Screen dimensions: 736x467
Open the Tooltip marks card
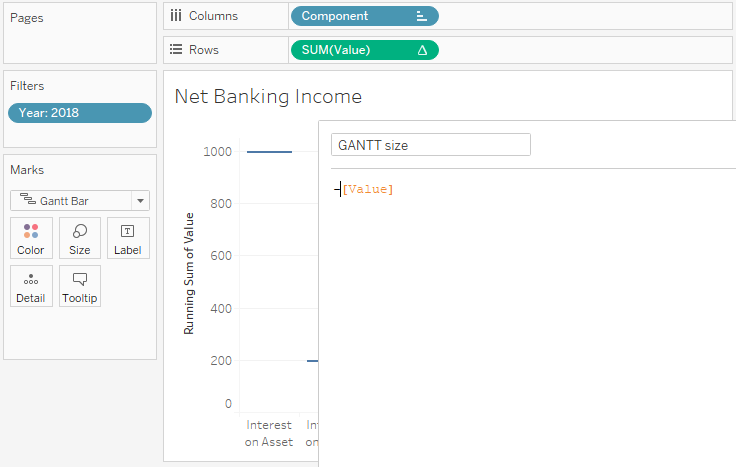(80, 286)
